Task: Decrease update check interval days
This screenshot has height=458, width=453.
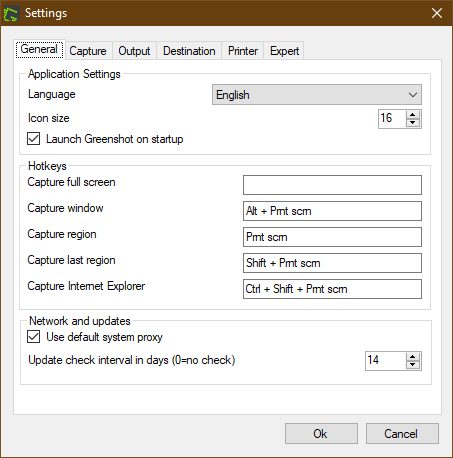Action: pyautogui.click(x=413, y=365)
